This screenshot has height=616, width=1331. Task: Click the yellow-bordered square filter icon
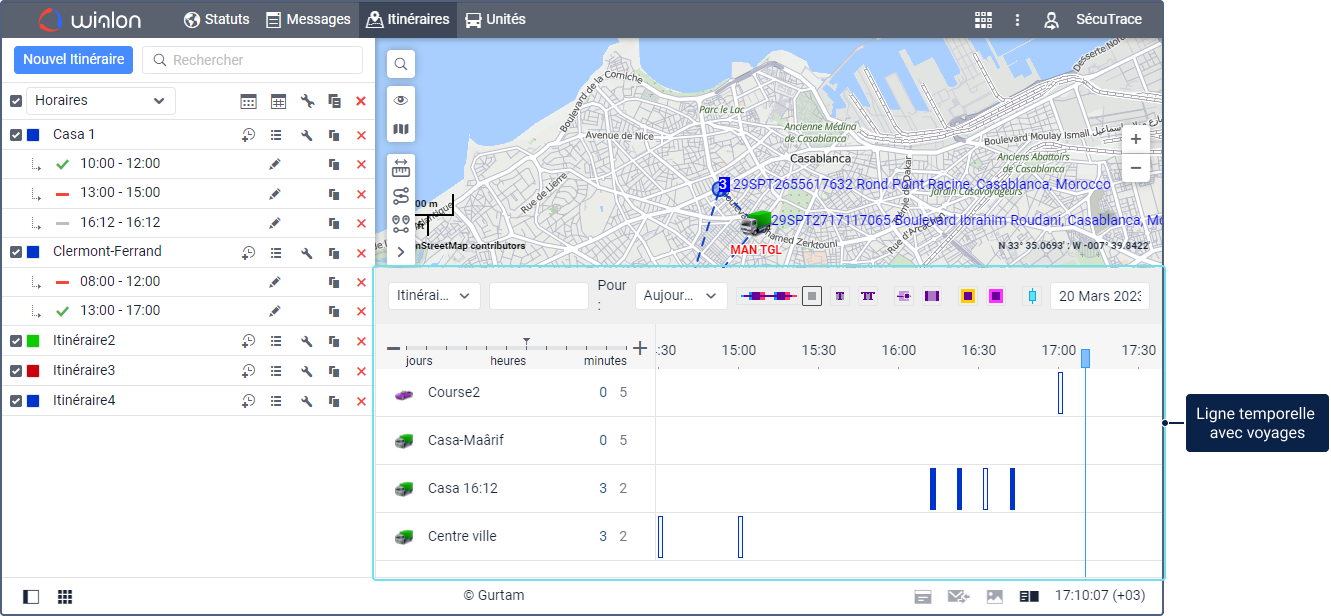tap(968, 296)
